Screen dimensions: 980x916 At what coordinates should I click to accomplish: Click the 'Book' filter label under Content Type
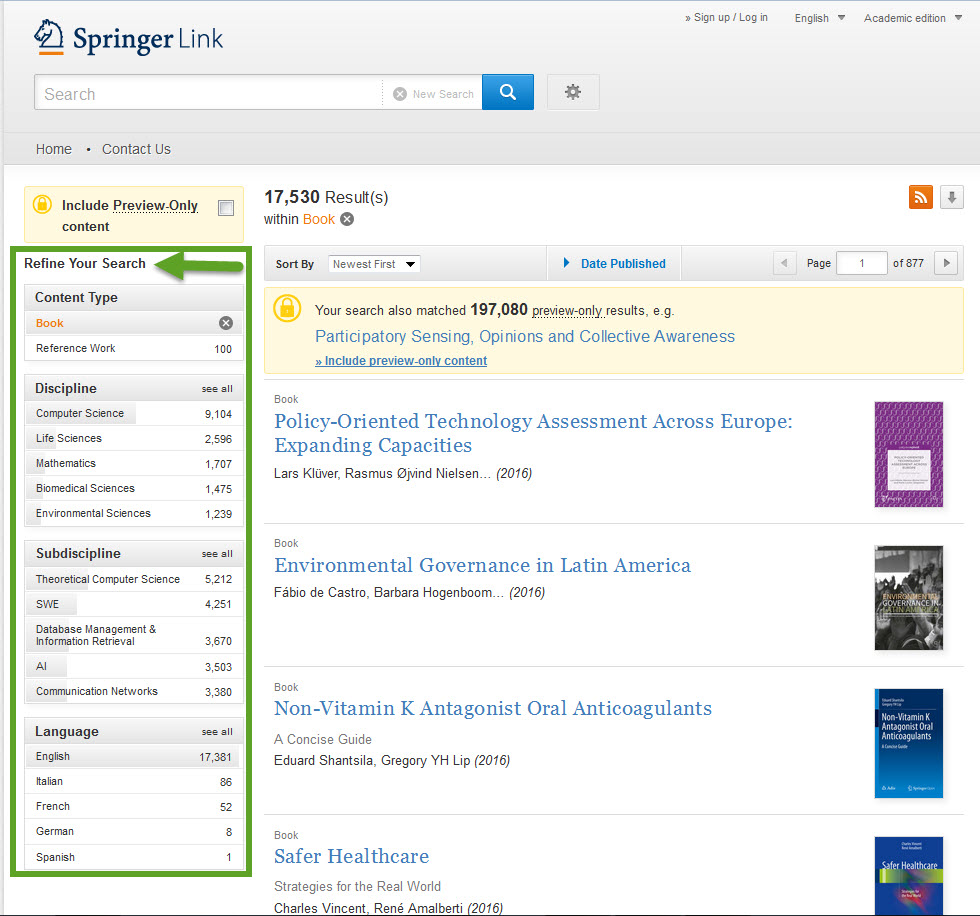[x=49, y=323]
